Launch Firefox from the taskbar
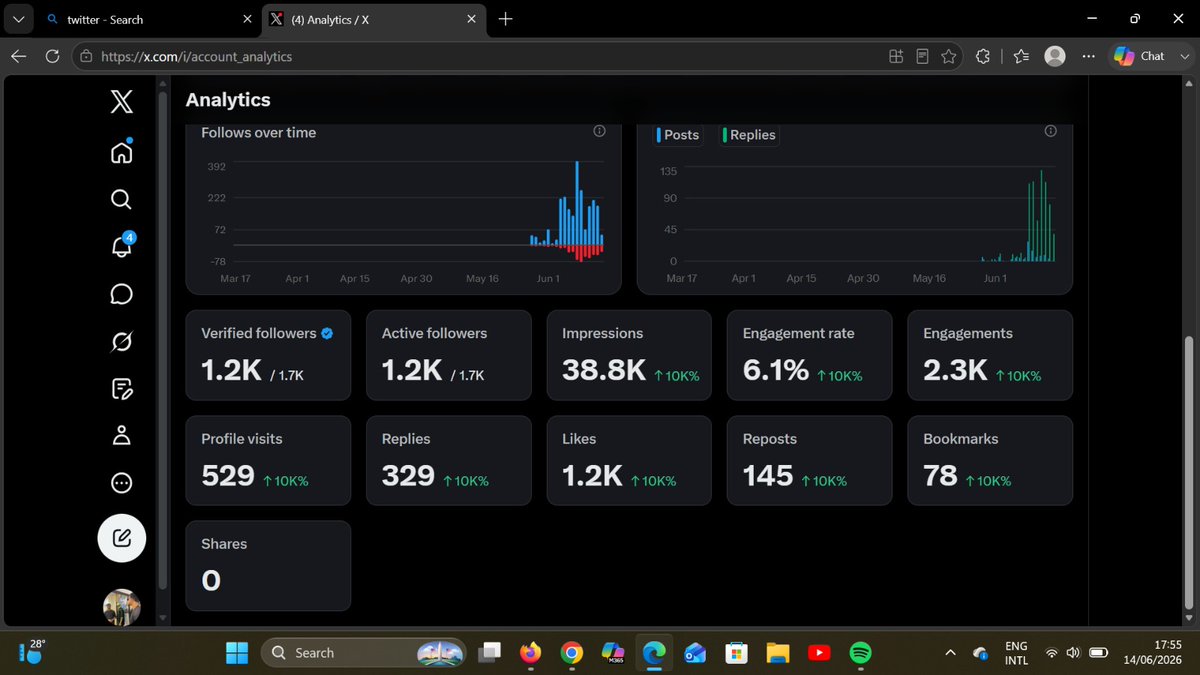This screenshot has height=675, width=1200. (530, 653)
